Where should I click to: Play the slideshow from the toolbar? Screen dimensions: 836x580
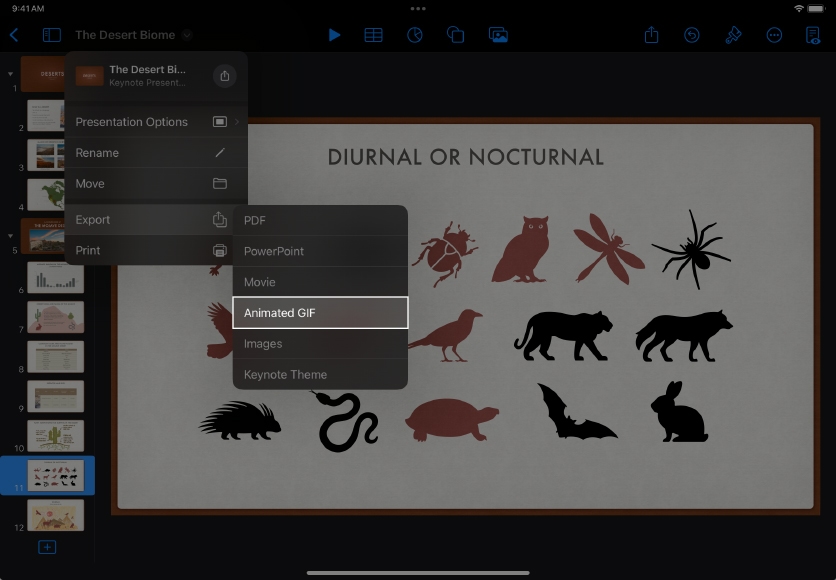click(x=334, y=35)
